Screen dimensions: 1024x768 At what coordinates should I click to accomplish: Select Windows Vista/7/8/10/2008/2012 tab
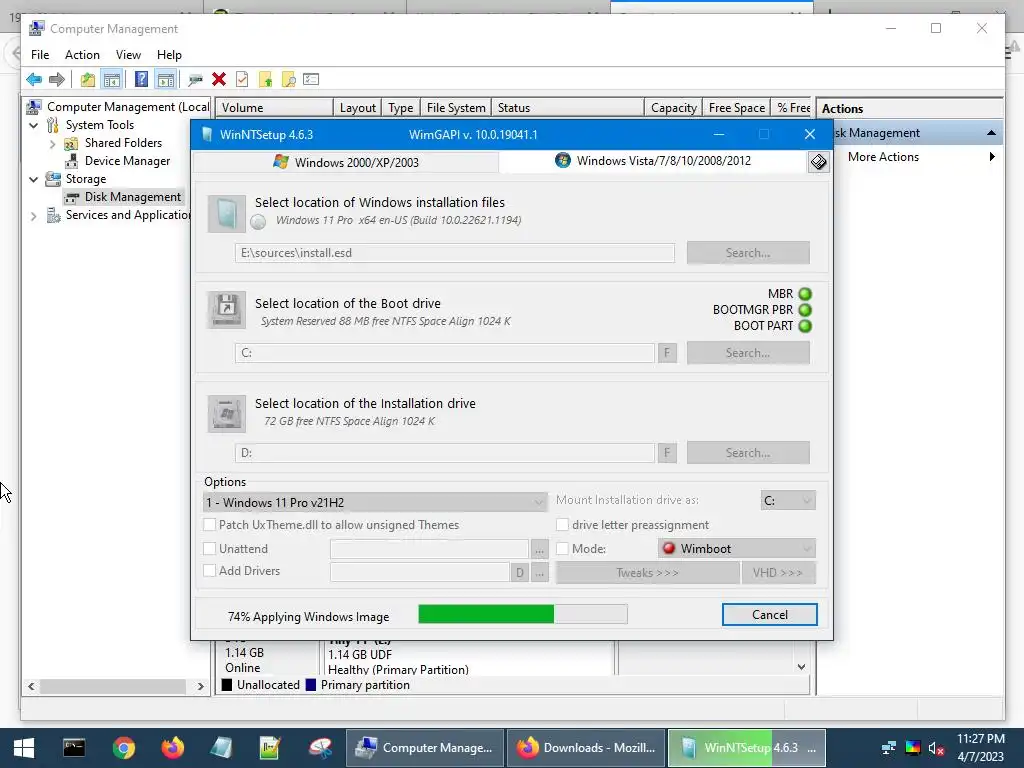654,161
